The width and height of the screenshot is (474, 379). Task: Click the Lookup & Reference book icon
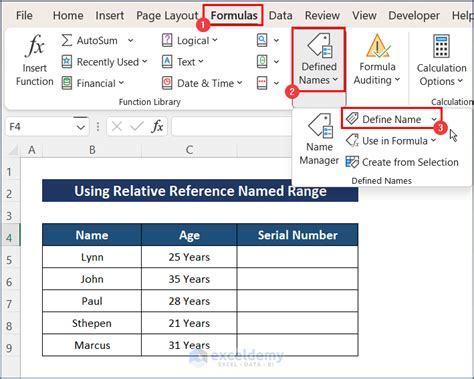click(262, 40)
